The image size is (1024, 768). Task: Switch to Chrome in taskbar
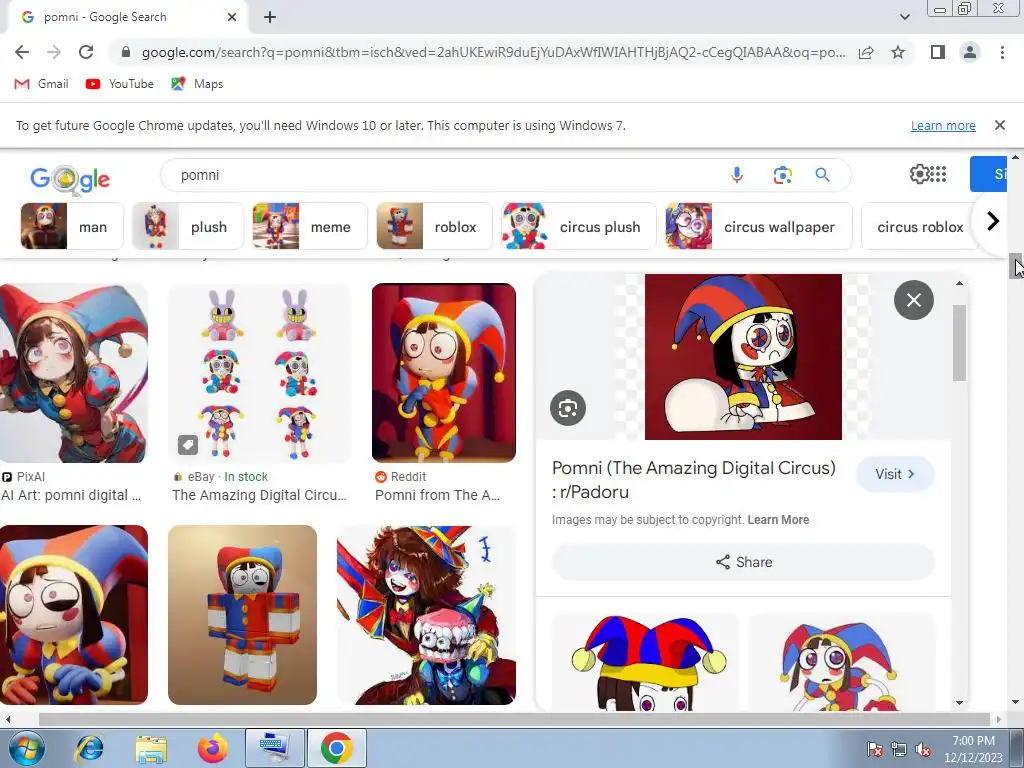pos(336,748)
